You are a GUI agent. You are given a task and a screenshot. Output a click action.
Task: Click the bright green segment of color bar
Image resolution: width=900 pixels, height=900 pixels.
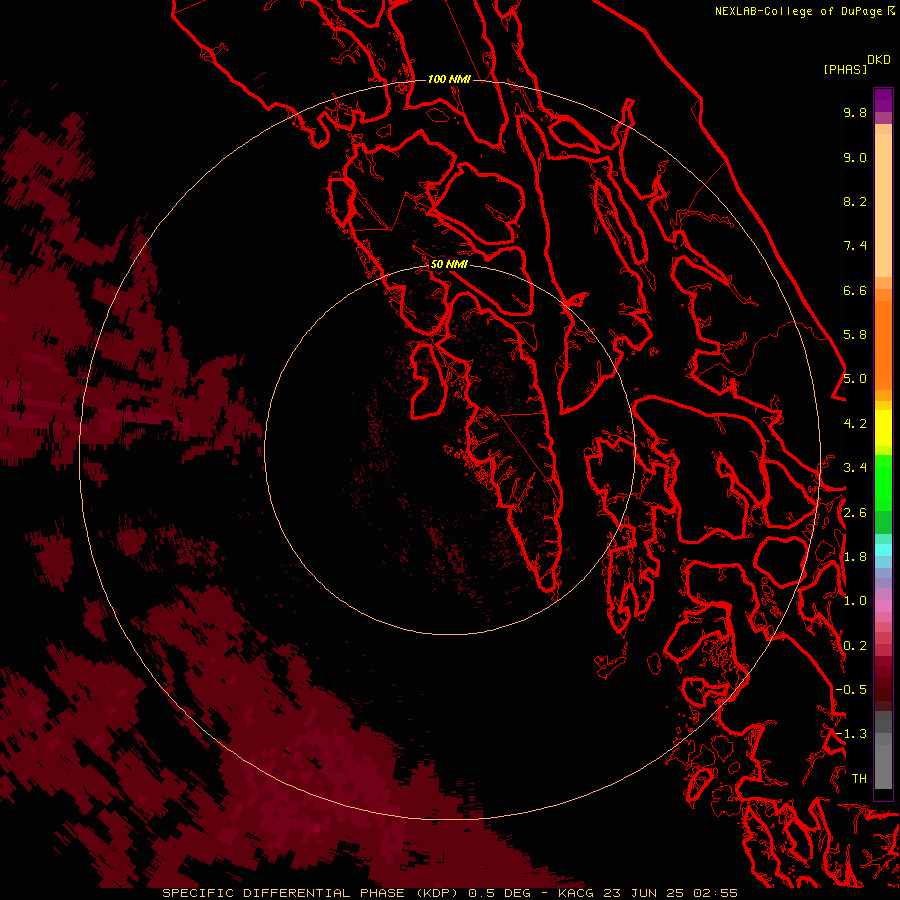[883, 482]
